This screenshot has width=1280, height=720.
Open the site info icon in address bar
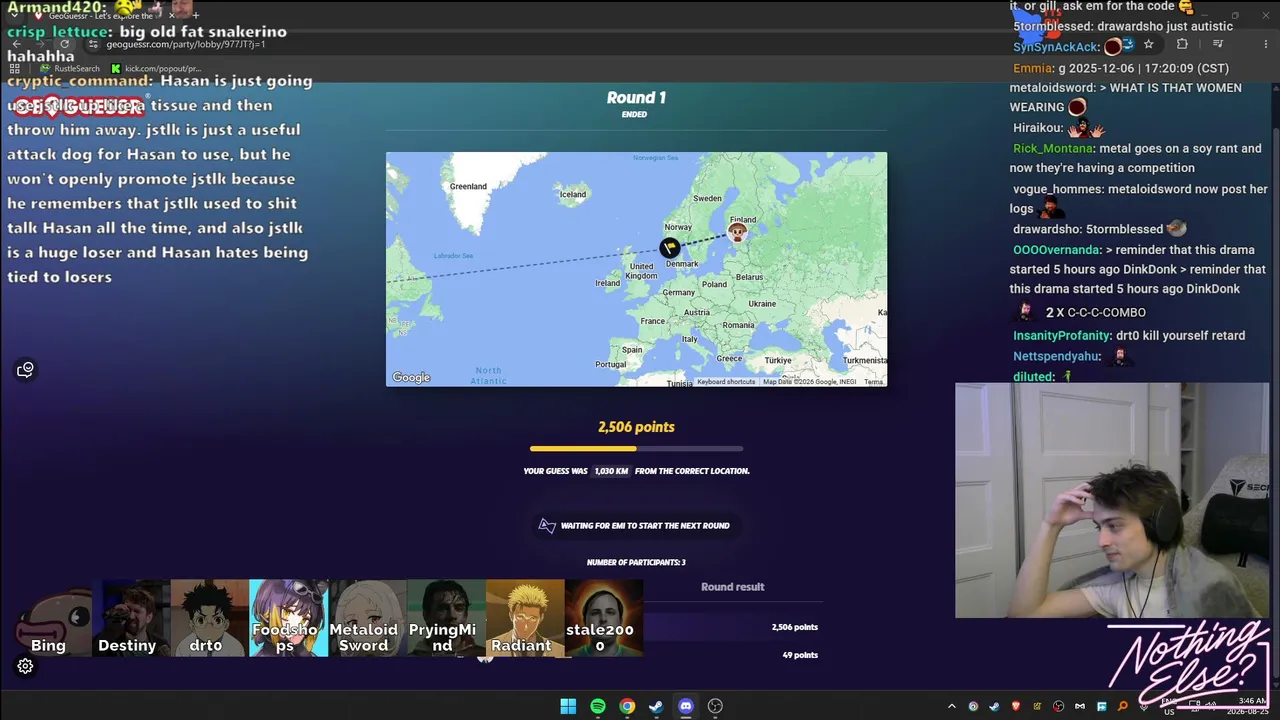[x=93, y=44]
